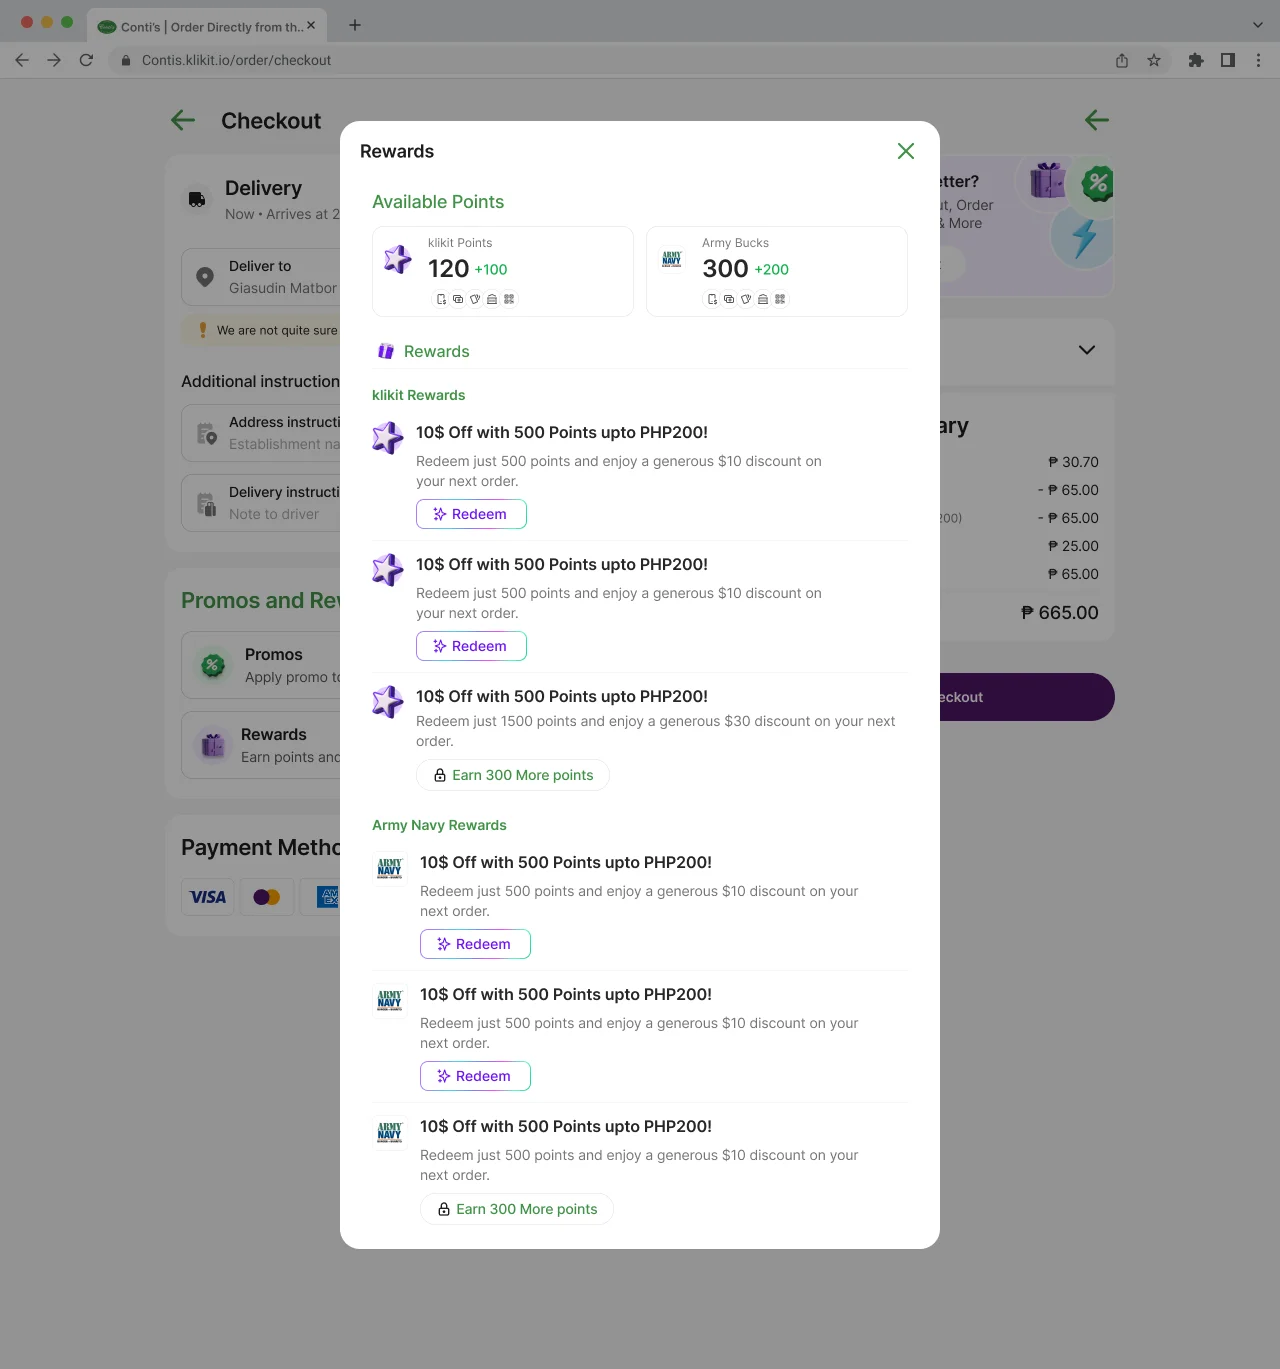
Task: Select the Mastercard payment option
Action: pyautogui.click(x=267, y=897)
